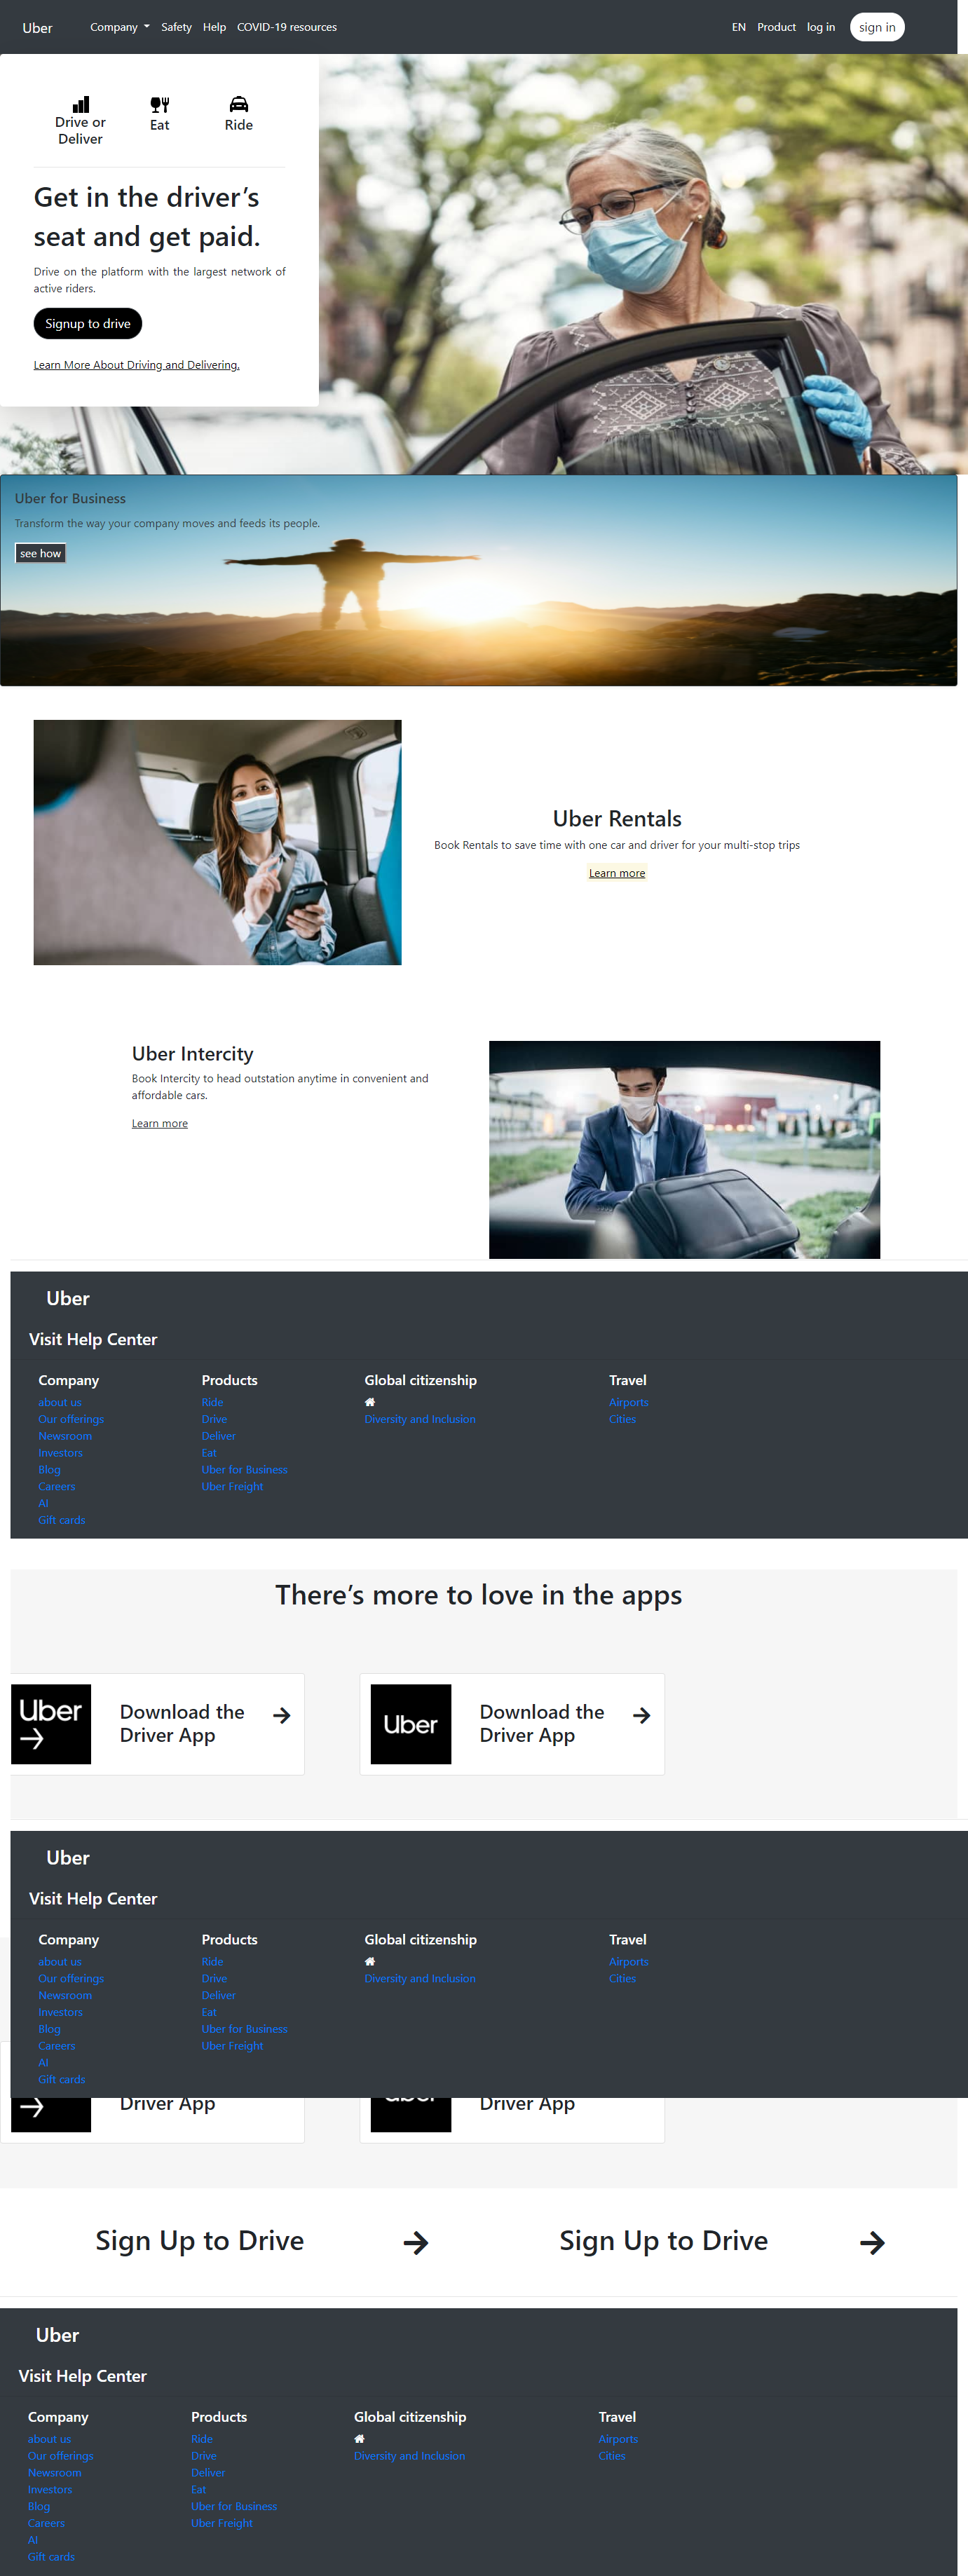Screen dimensions: 968x2576
Task: Open Airports in the footer below Uber Intercity
Action: click(x=628, y=1402)
